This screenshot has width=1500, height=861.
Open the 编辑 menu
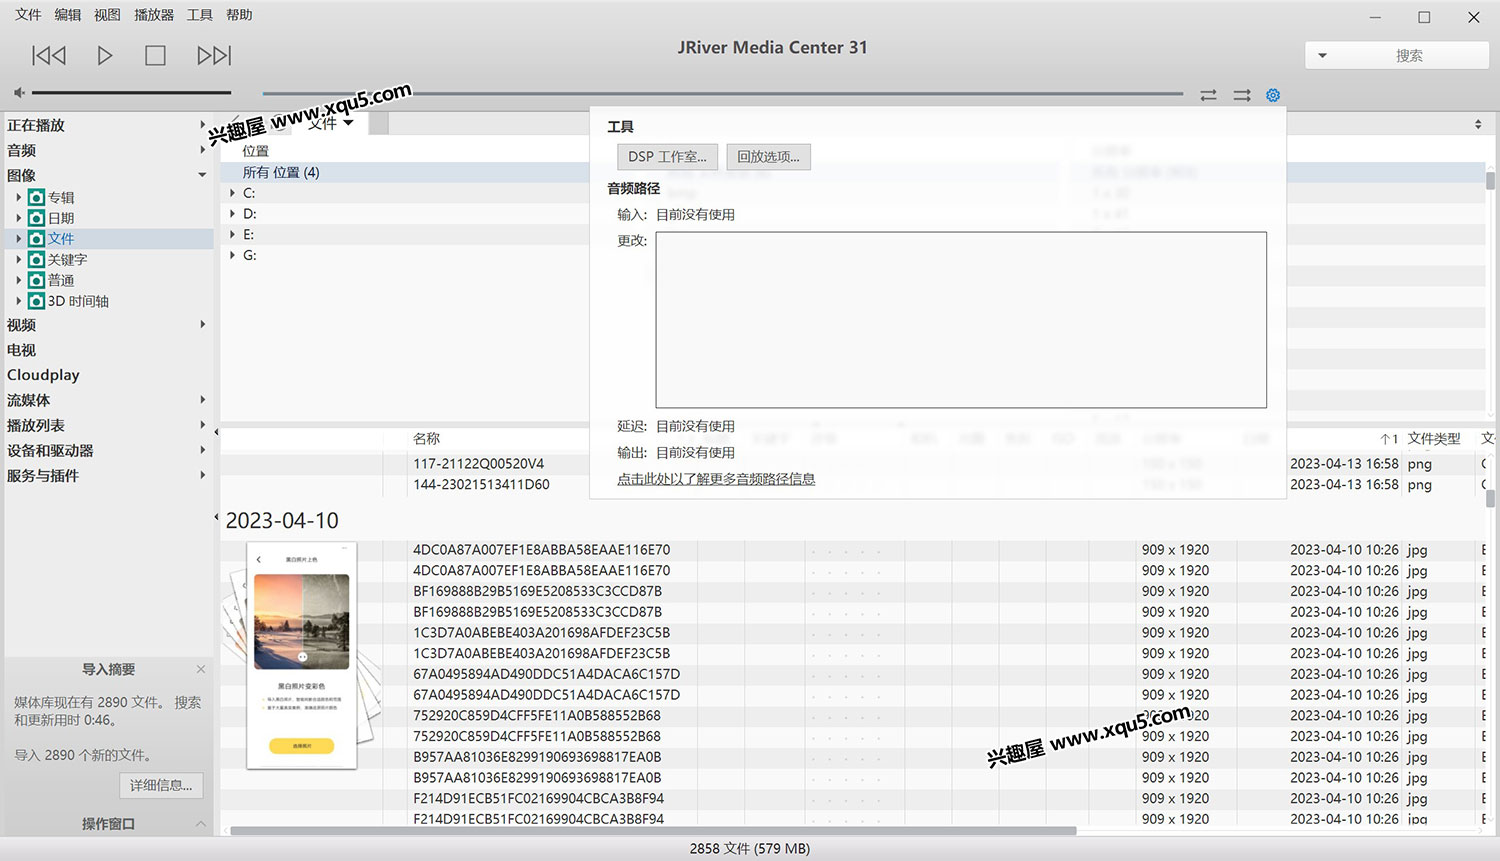[x=68, y=15]
